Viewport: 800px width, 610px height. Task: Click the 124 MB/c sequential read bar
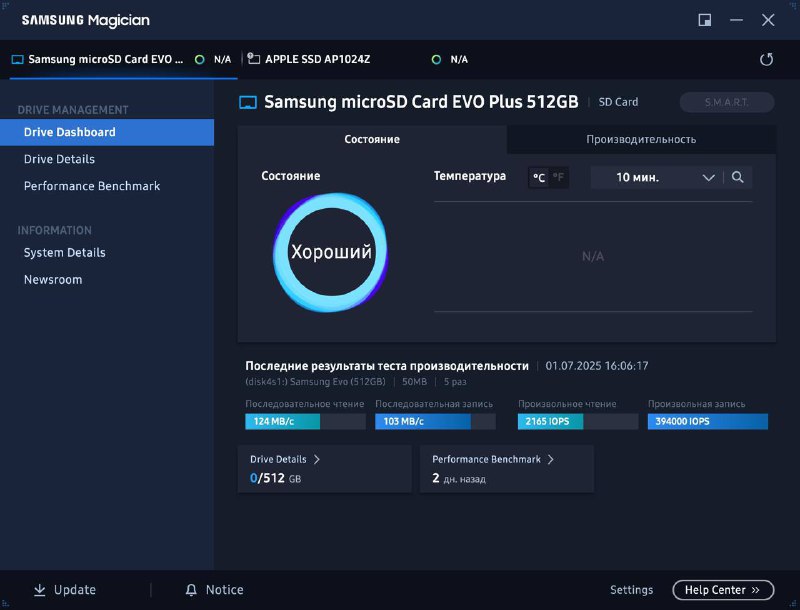(305, 421)
